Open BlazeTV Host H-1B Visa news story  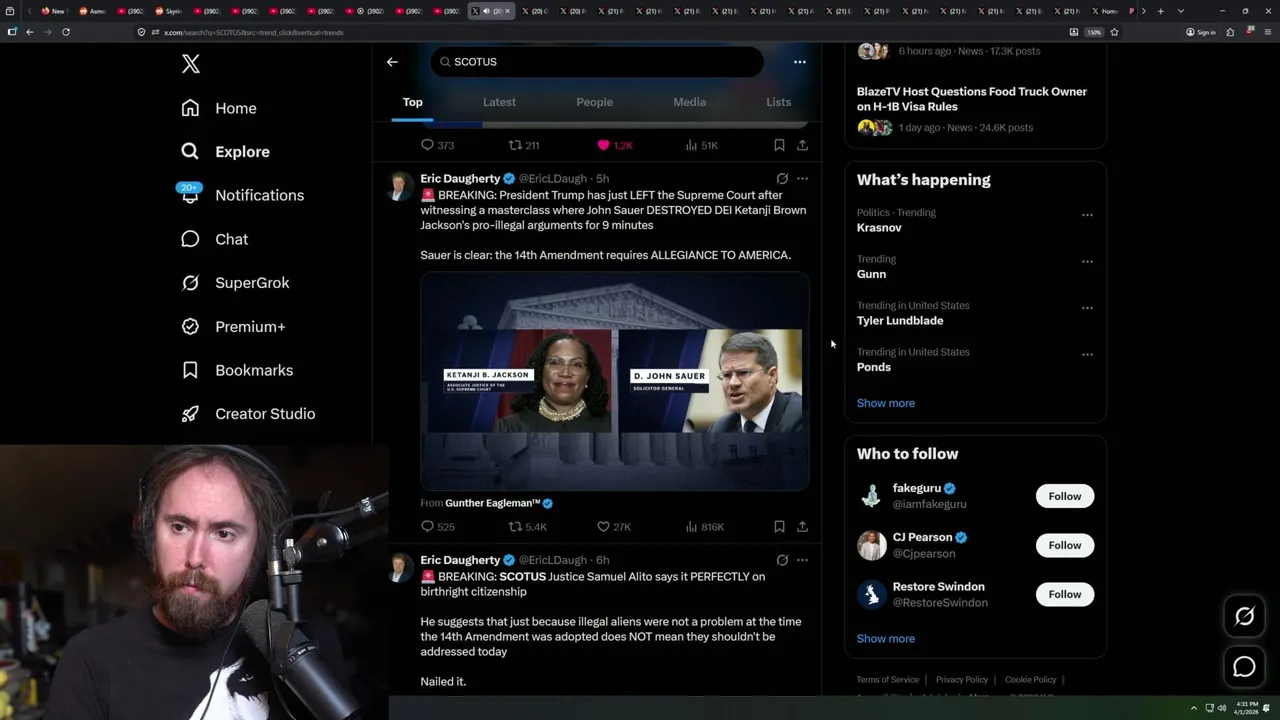[x=971, y=99]
